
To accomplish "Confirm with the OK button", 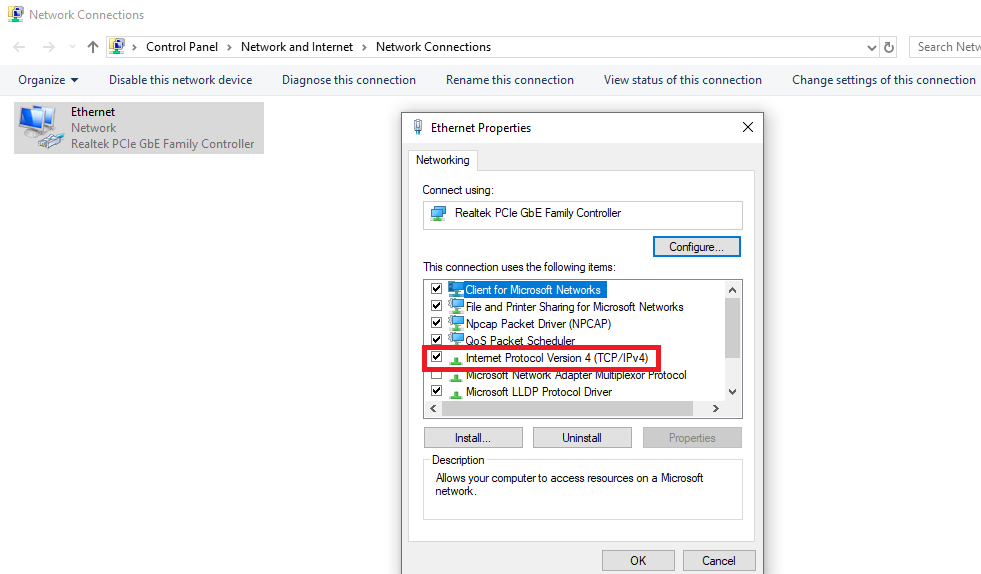I will 638,560.
